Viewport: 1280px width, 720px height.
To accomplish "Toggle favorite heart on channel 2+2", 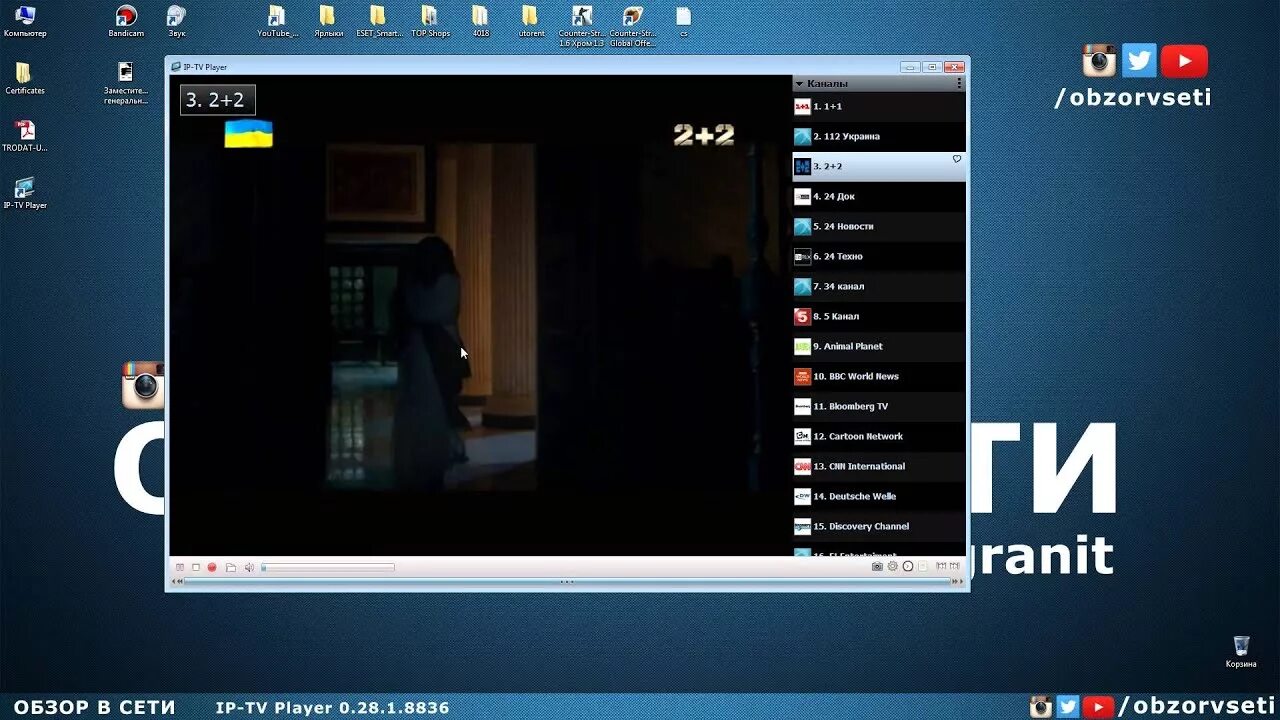I will coord(956,159).
